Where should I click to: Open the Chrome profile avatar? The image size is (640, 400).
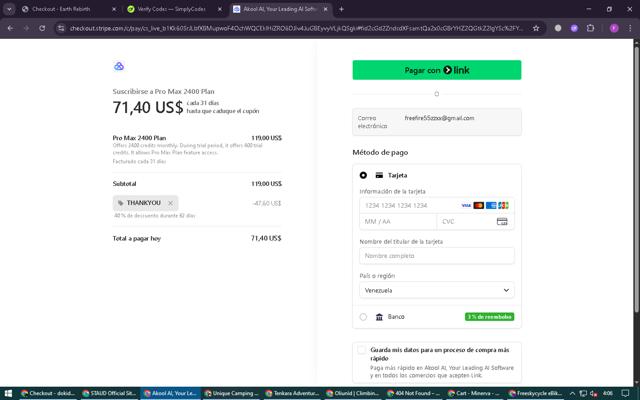coord(614,28)
